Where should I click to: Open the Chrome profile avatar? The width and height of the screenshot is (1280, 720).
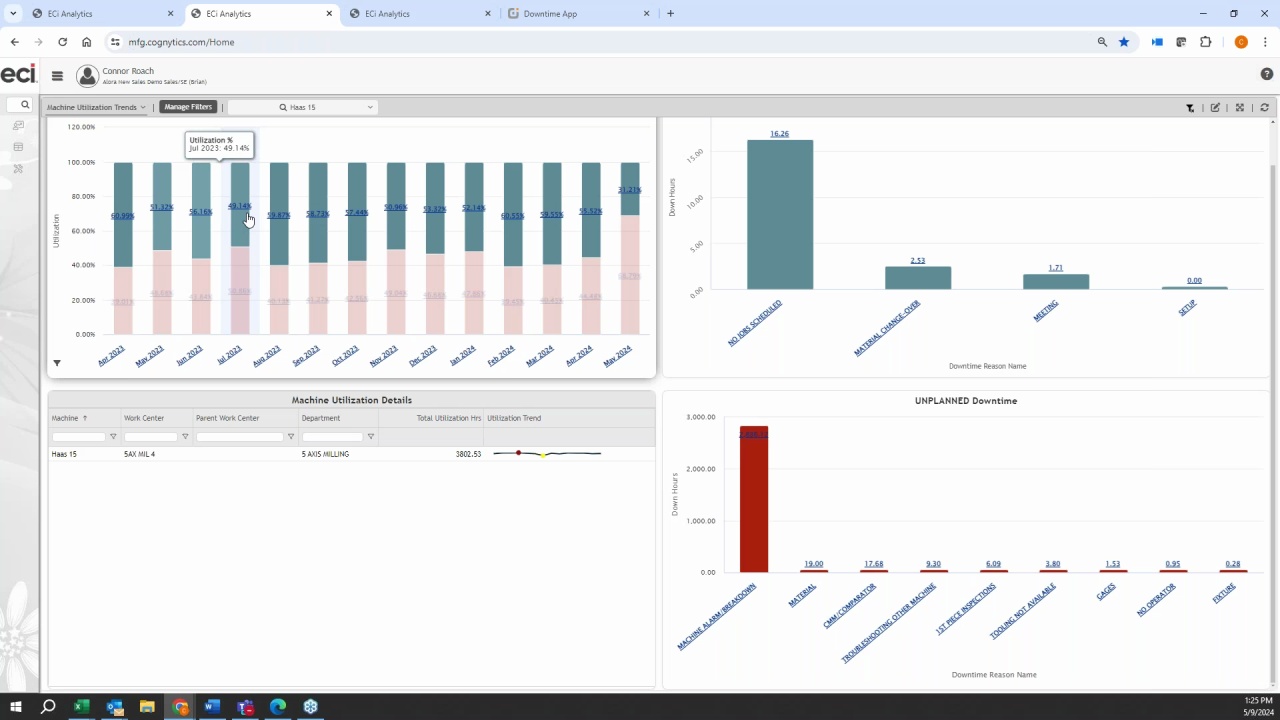pos(1241,42)
